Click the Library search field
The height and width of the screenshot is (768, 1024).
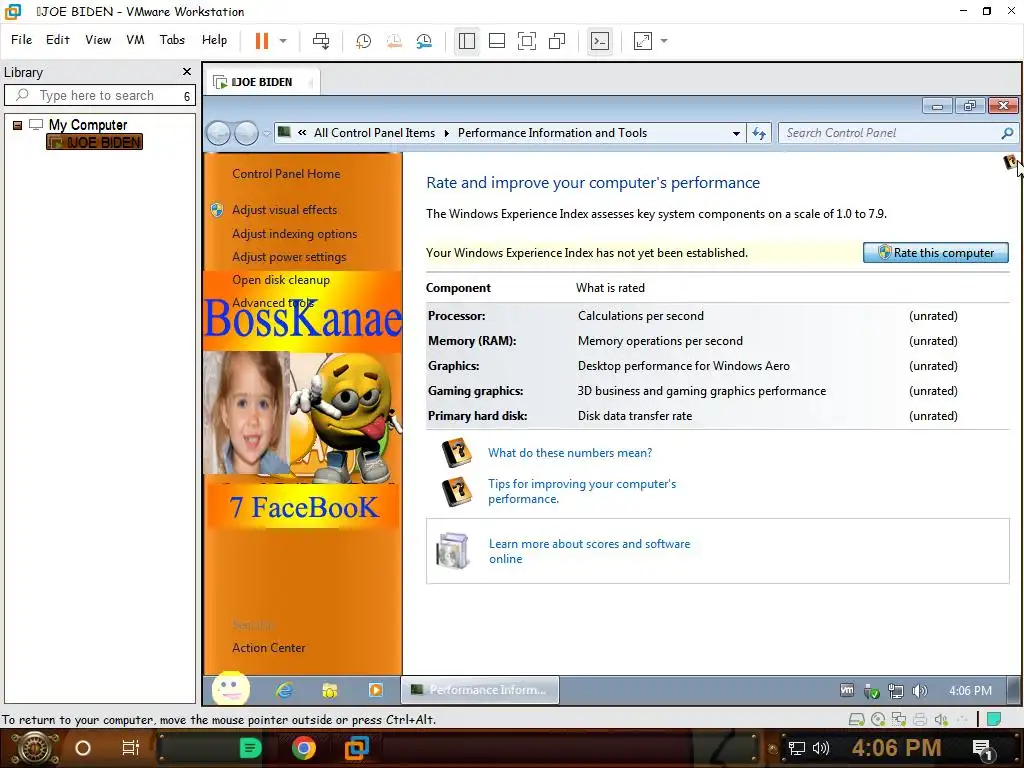pyautogui.click(x=100, y=95)
